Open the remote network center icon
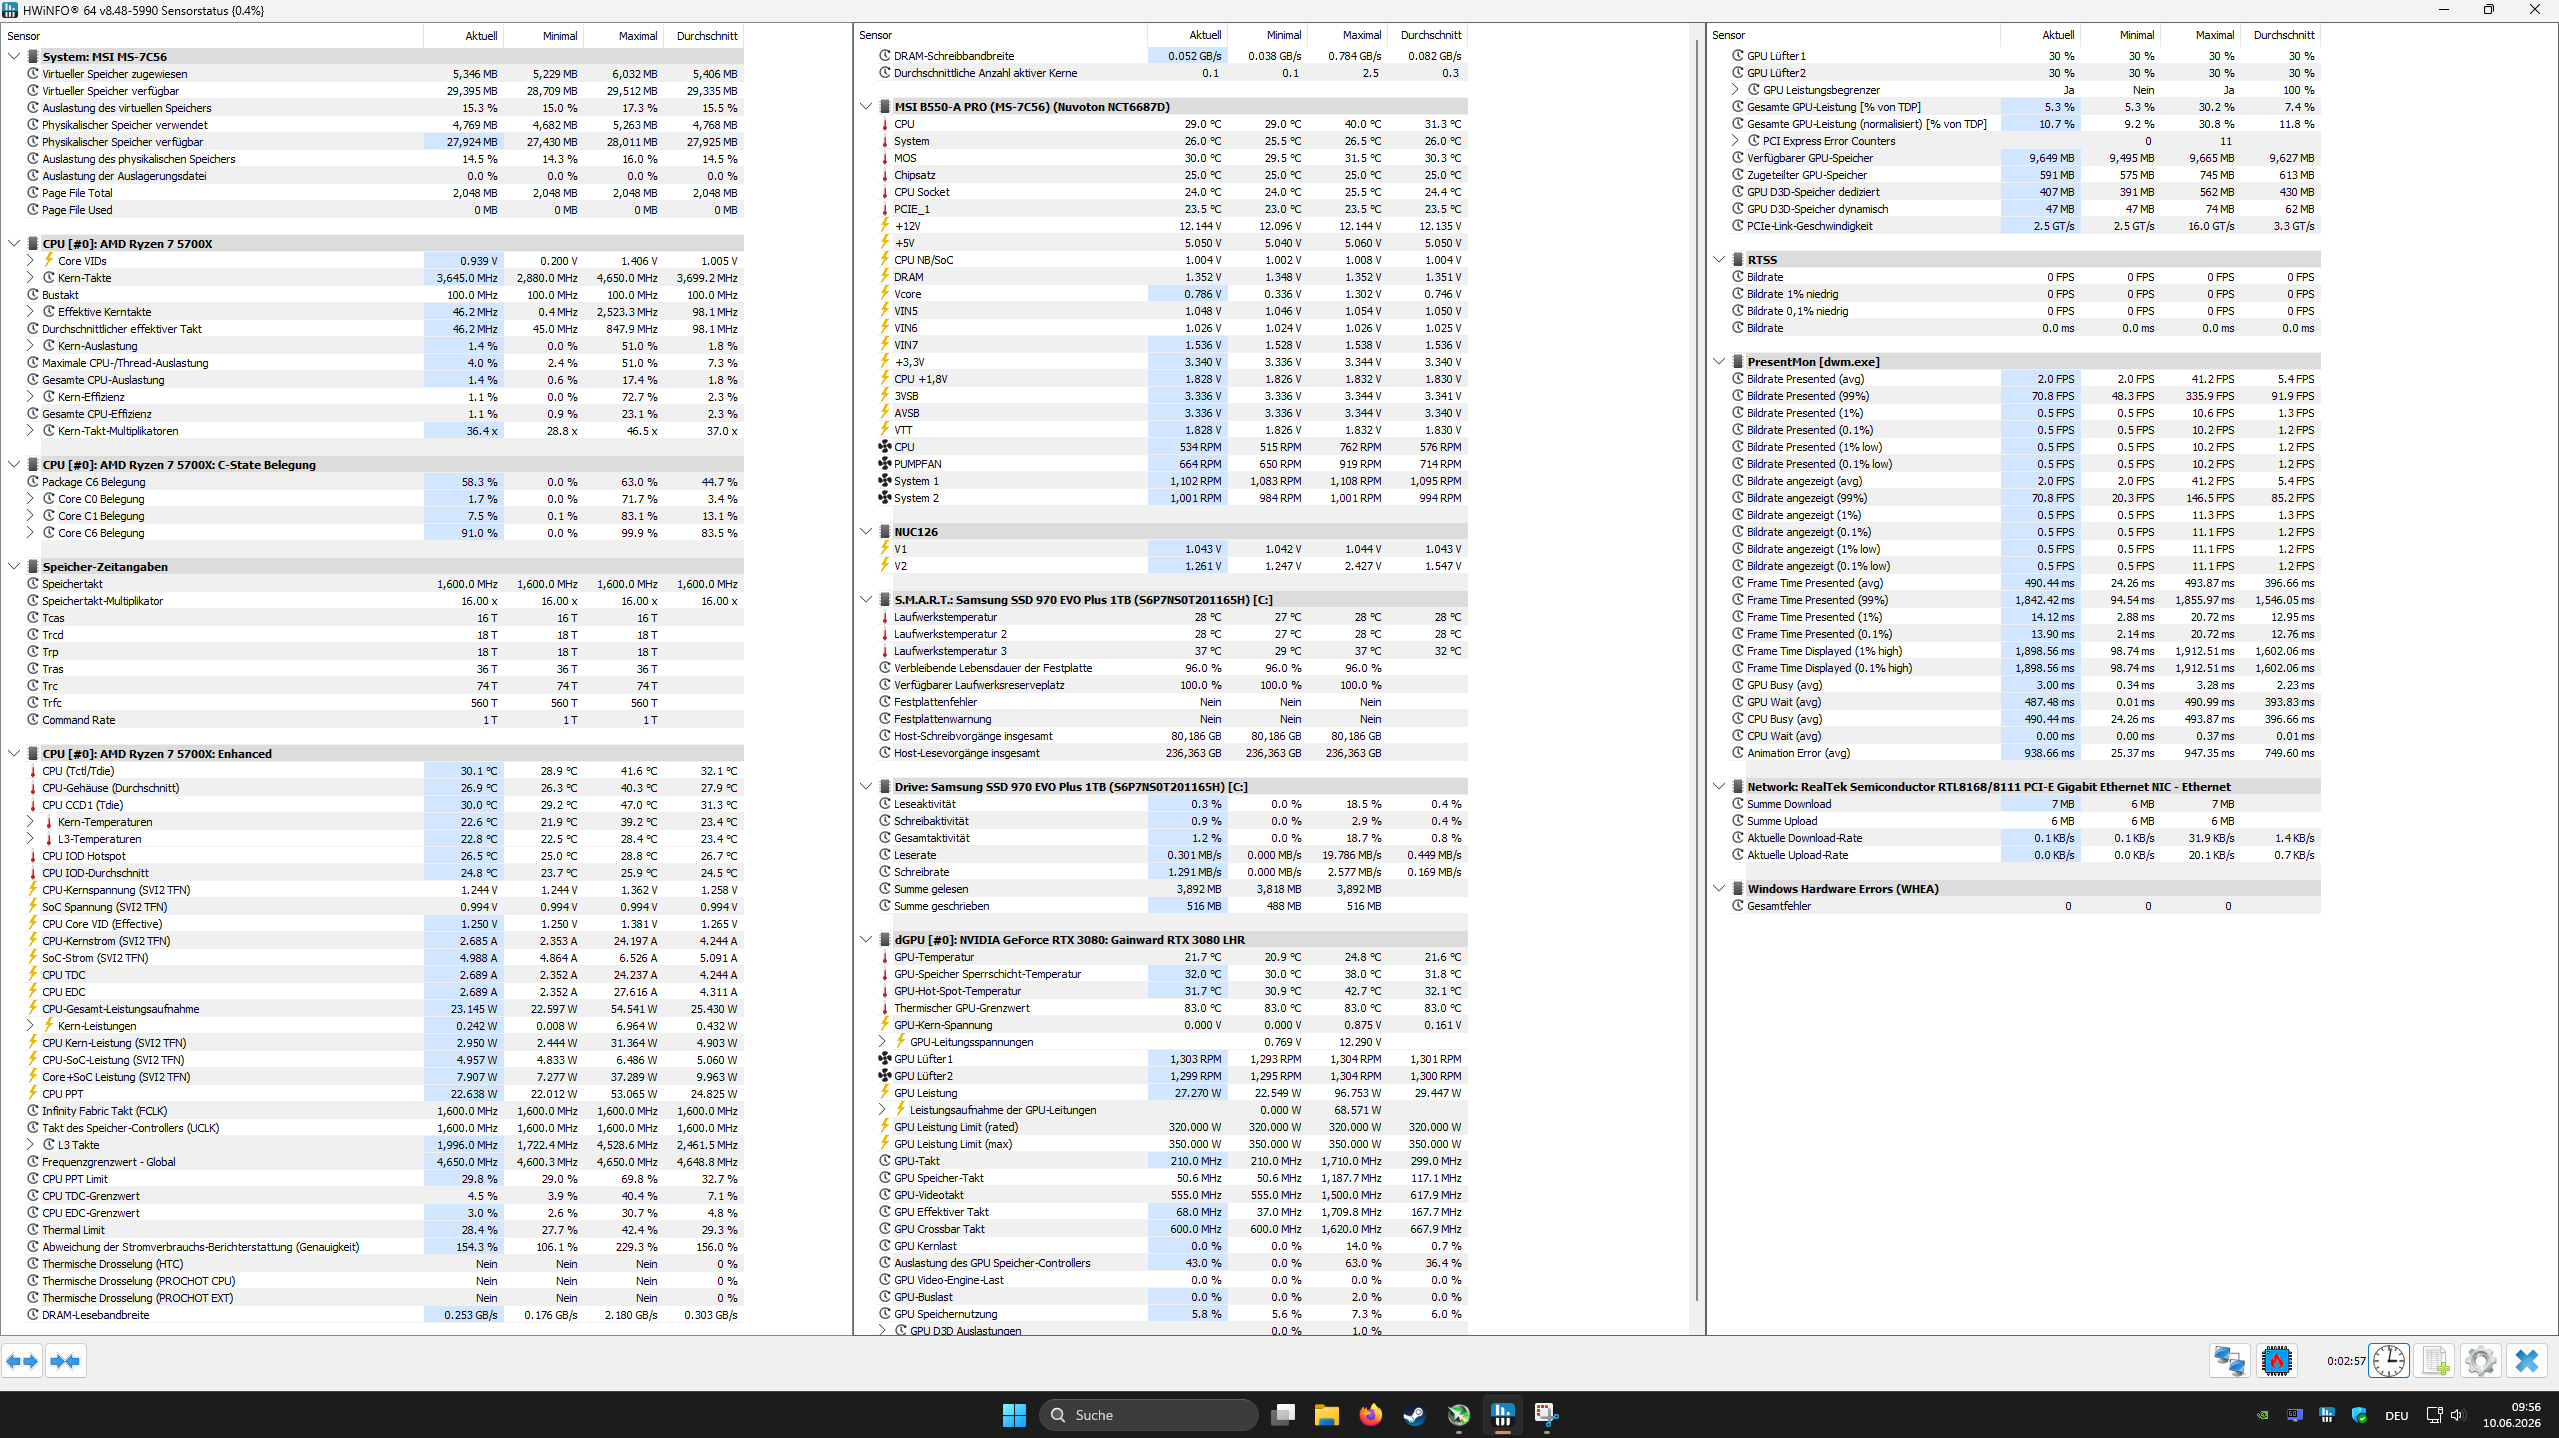2559x1438 pixels. coord(2229,1361)
